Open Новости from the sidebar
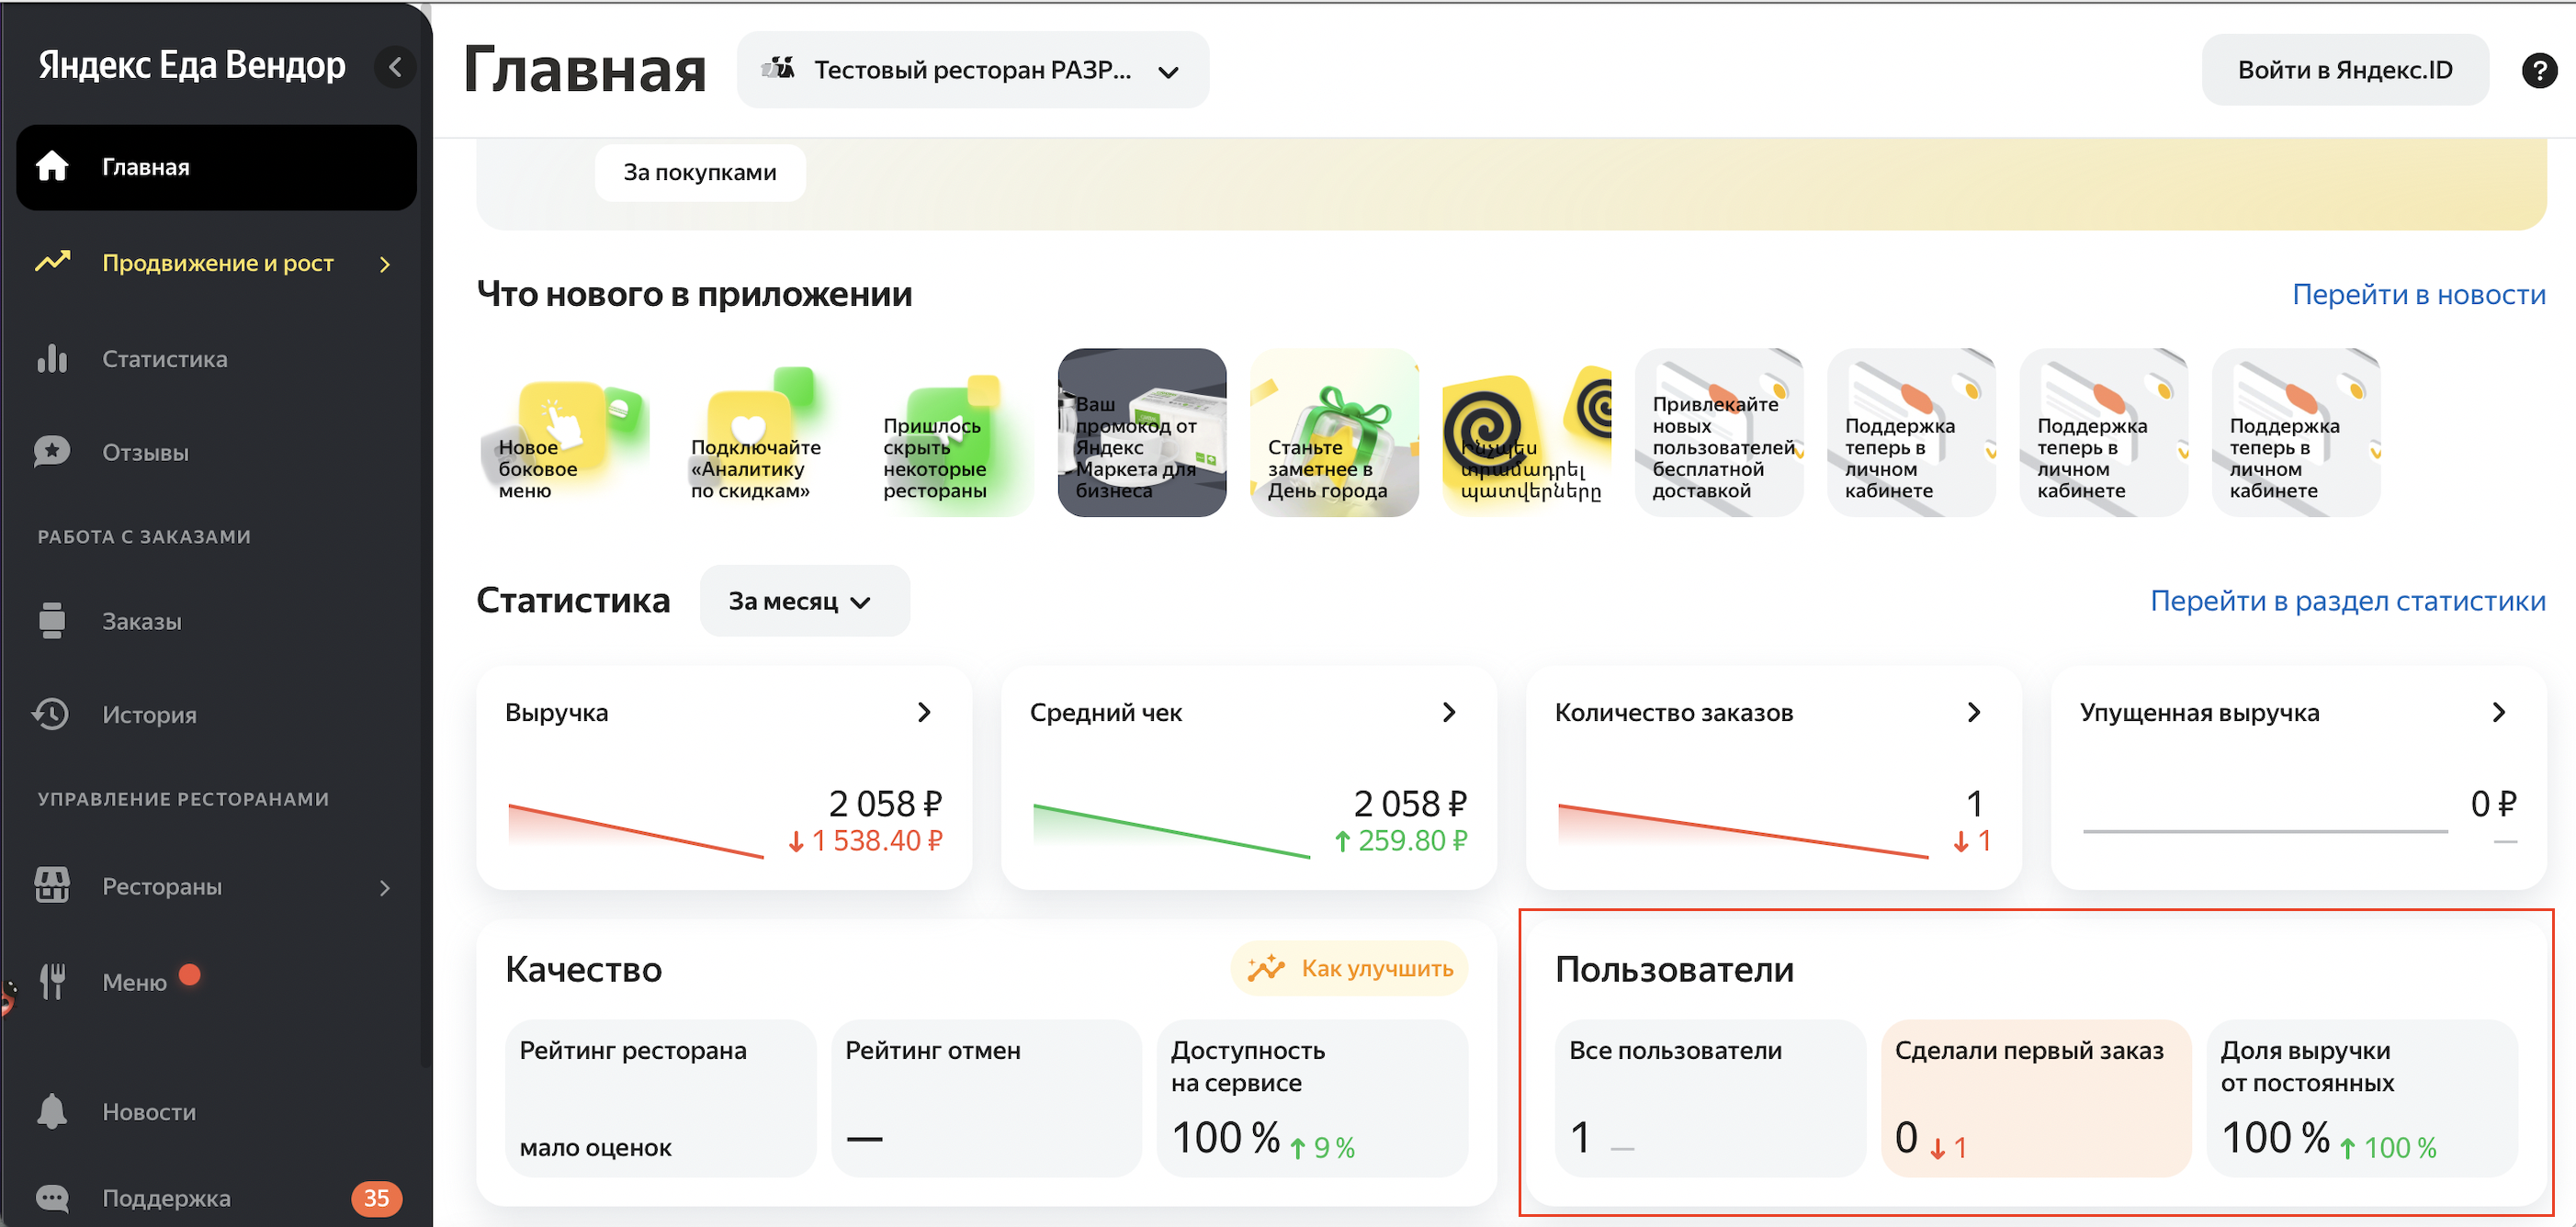 tap(216, 1111)
